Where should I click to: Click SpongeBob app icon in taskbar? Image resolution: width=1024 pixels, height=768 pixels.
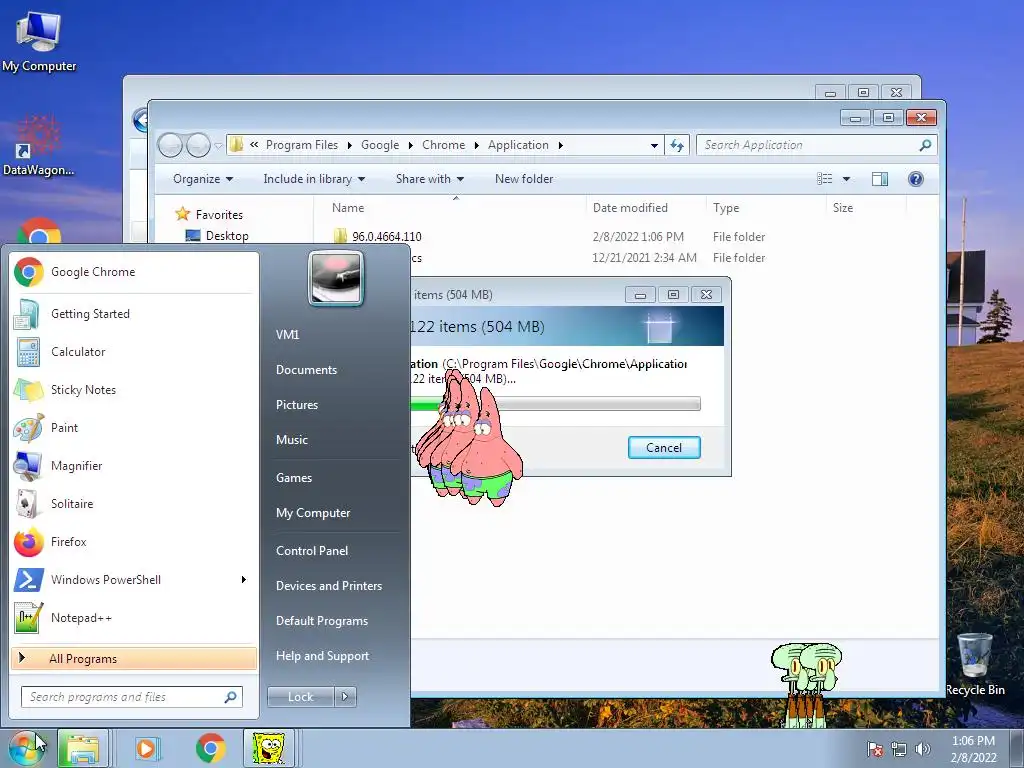click(x=268, y=748)
